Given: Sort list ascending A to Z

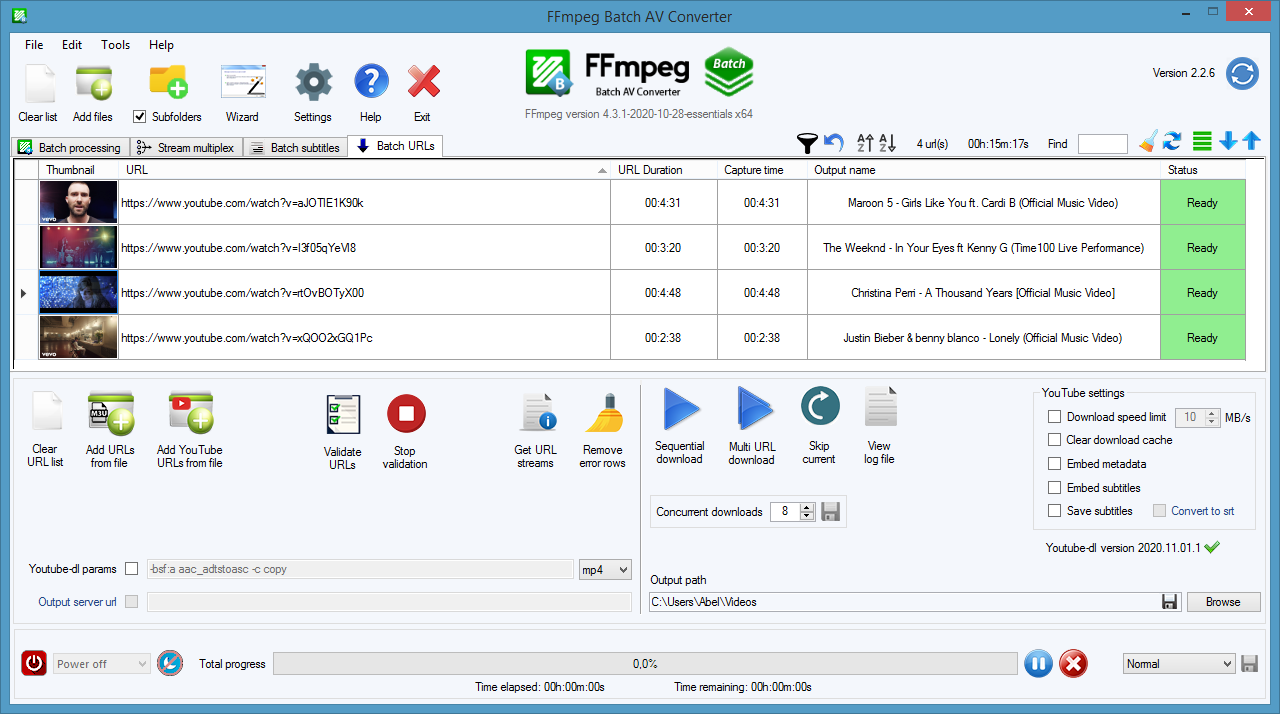Looking at the screenshot, I should pos(866,143).
